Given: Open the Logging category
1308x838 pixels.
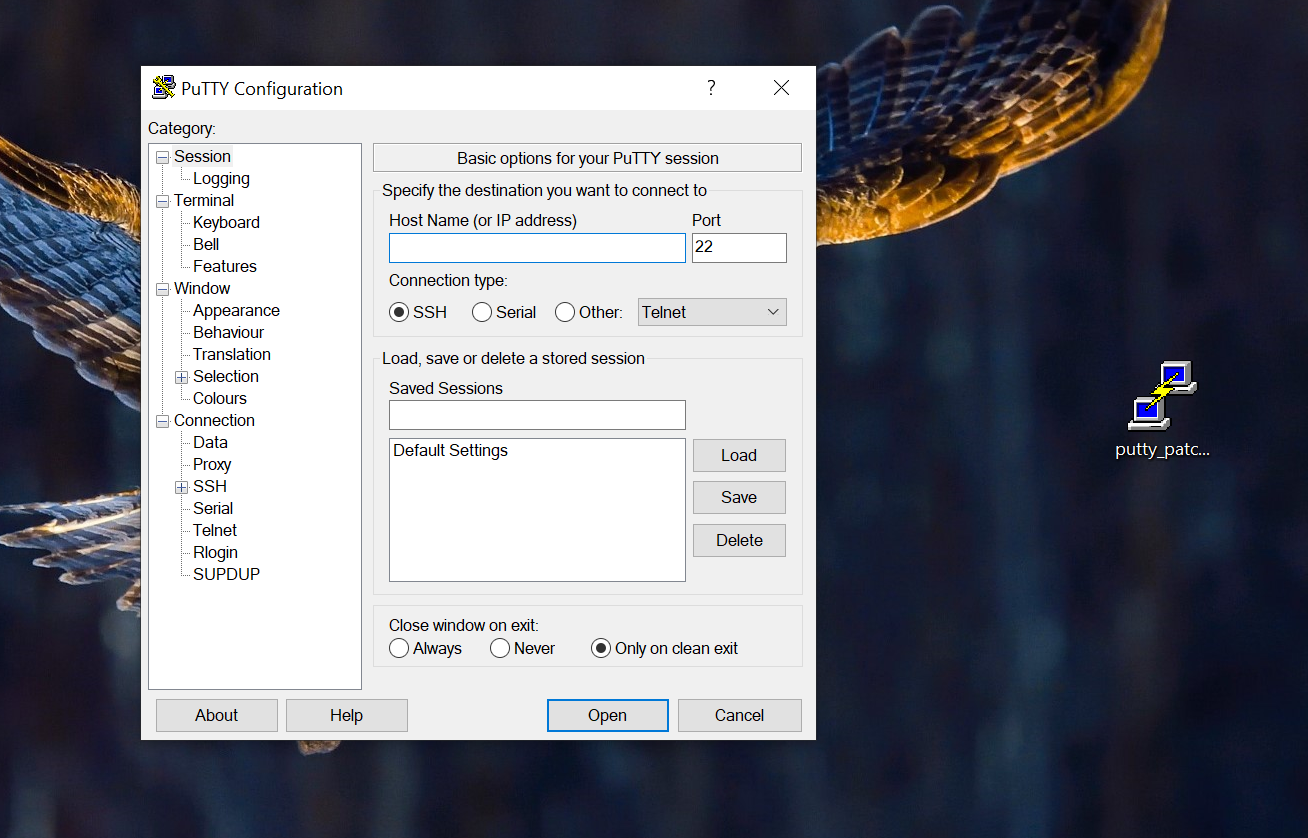Looking at the screenshot, I should [221, 179].
